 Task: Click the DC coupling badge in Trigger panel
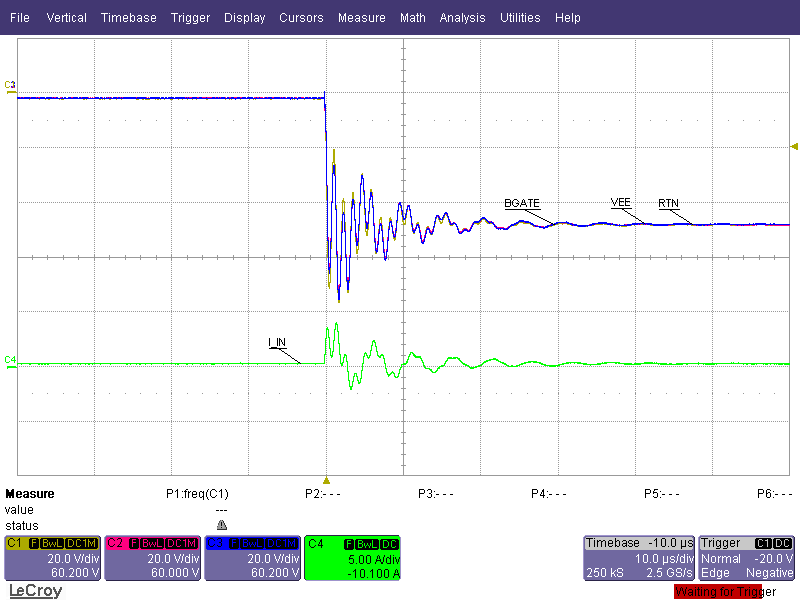tap(783, 541)
